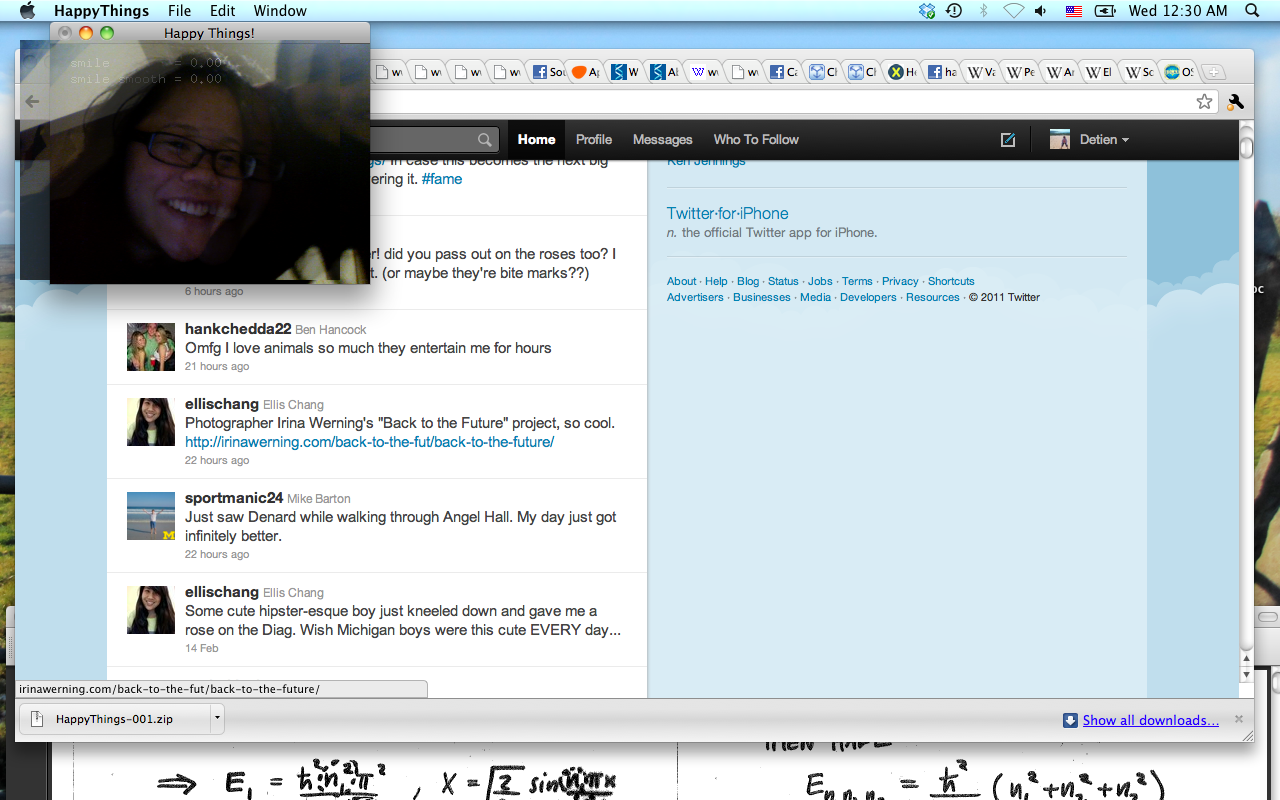Open the irinawerning.com back-to-the-future link

pyautogui.click(x=369, y=442)
